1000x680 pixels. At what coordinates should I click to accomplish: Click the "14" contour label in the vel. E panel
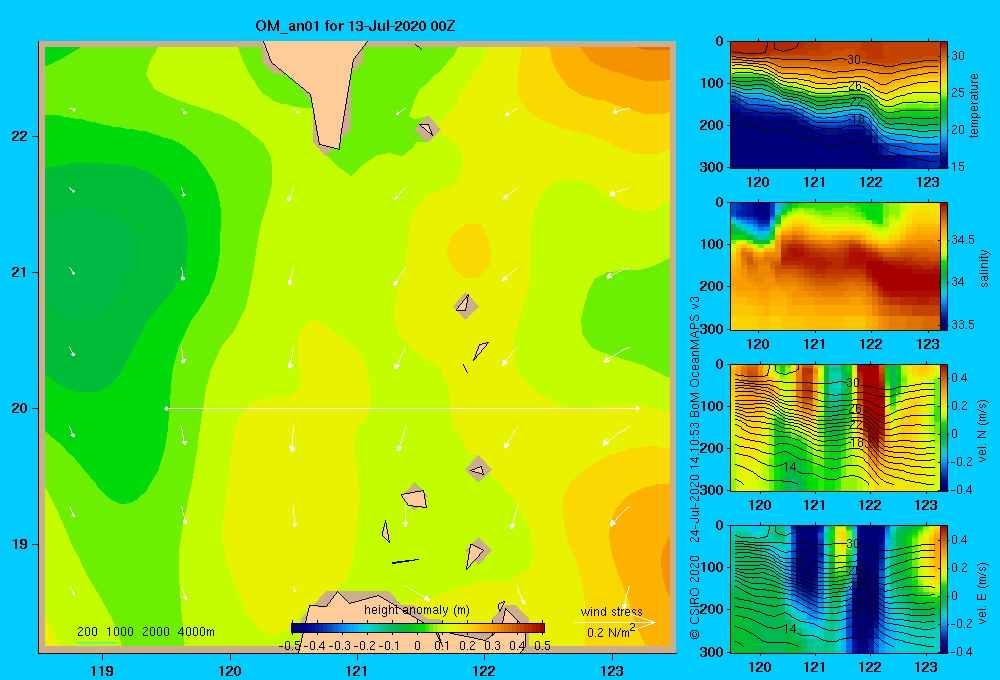pyautogui.click(x=790, y=628)
